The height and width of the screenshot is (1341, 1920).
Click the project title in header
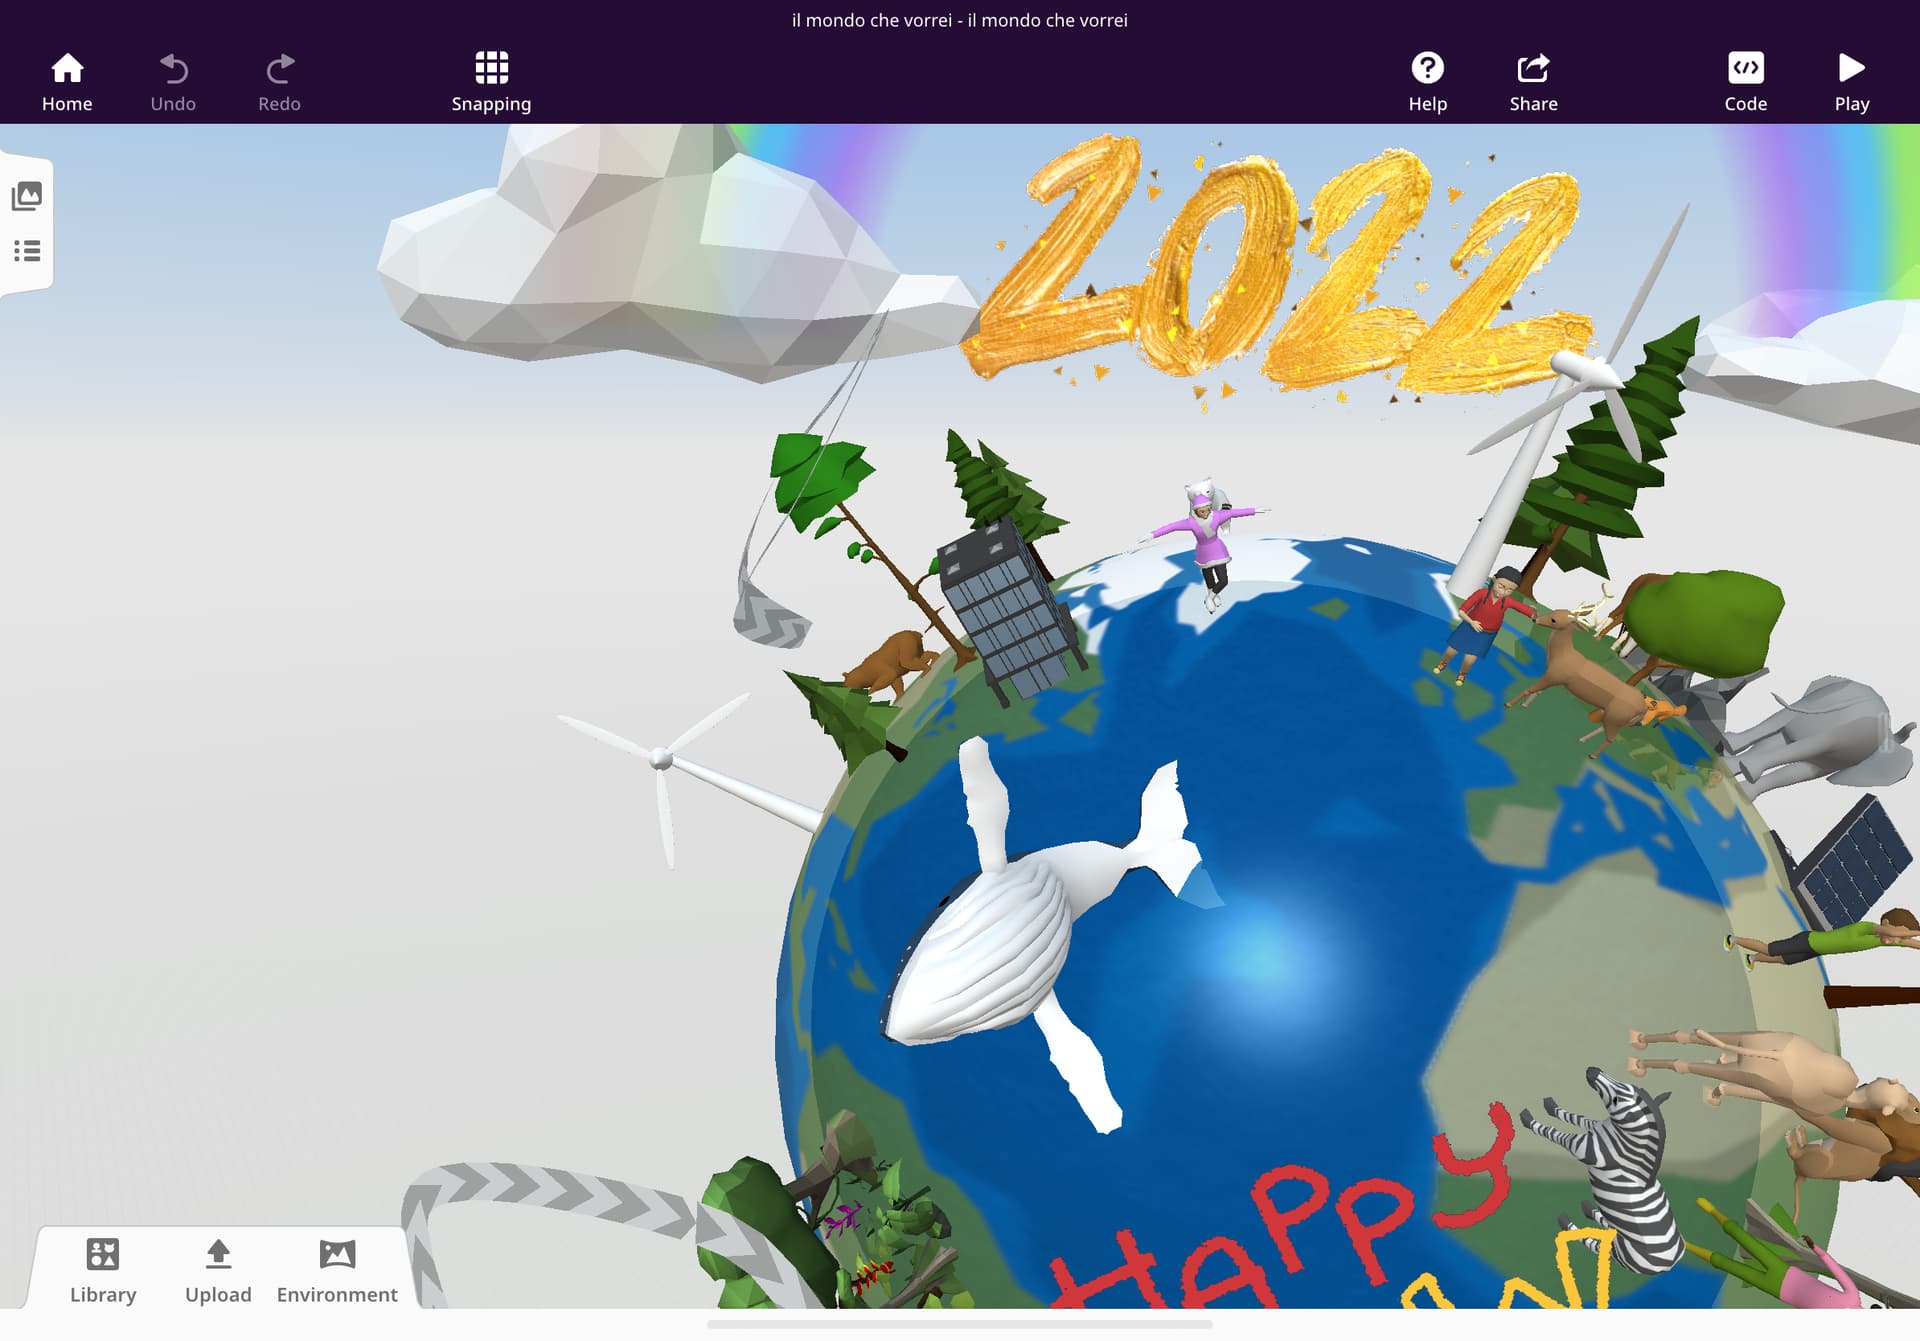click(960, 20)
